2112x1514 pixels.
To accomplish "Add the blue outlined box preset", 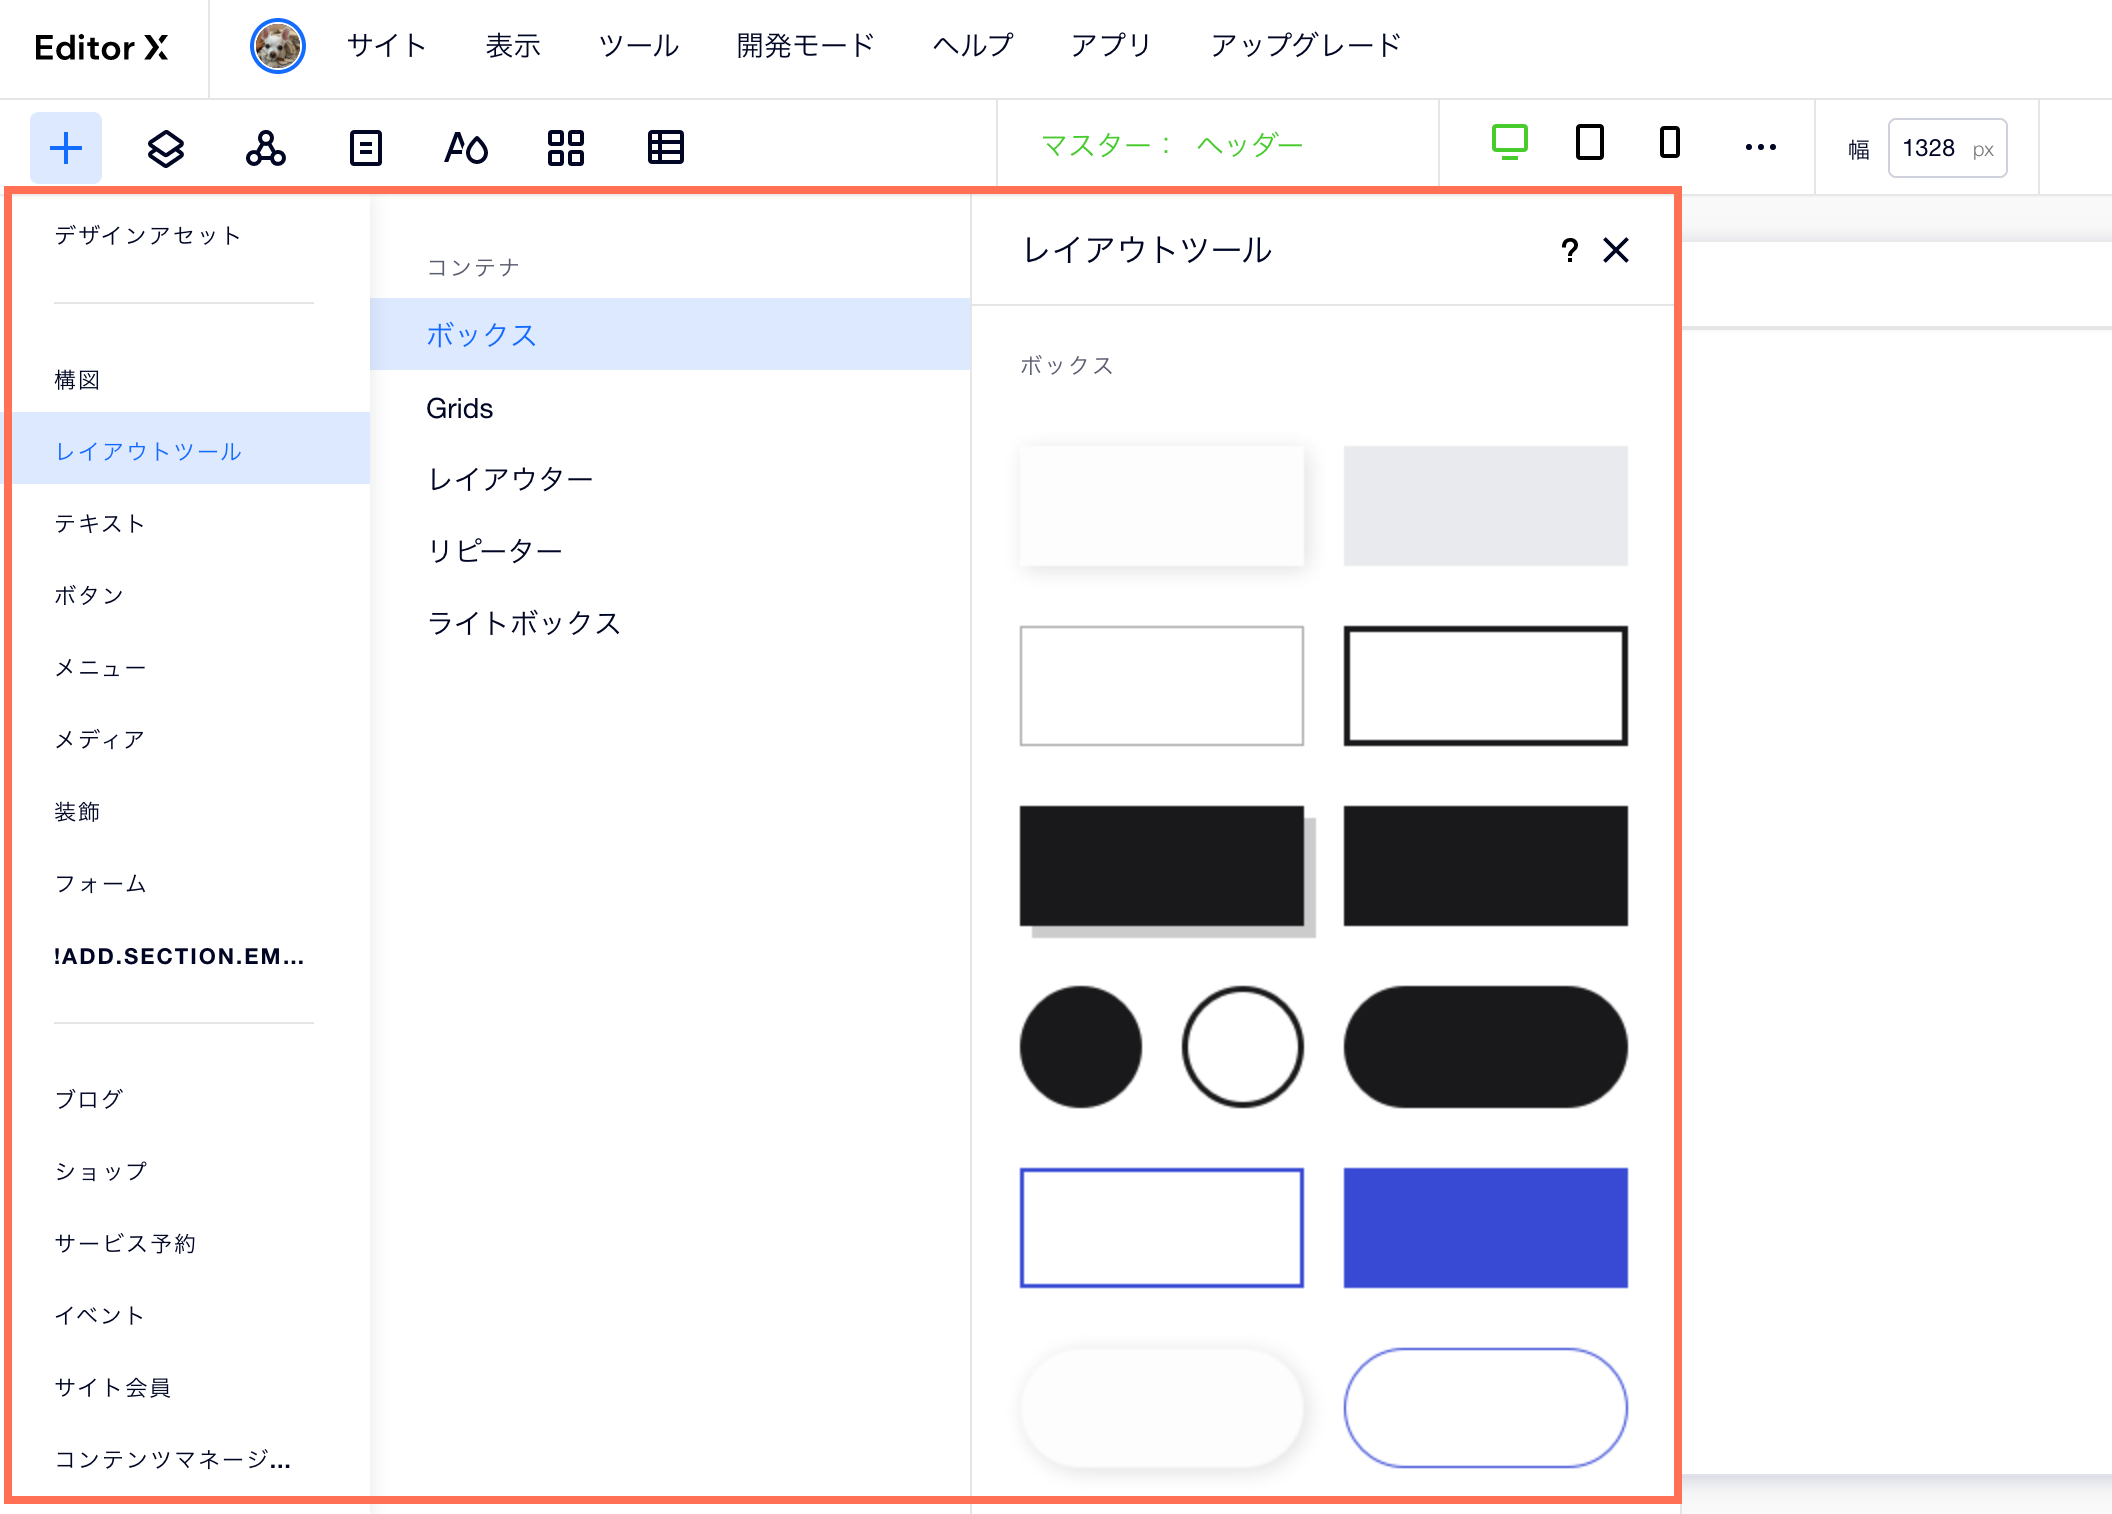I will [x=1162, y=1228].
